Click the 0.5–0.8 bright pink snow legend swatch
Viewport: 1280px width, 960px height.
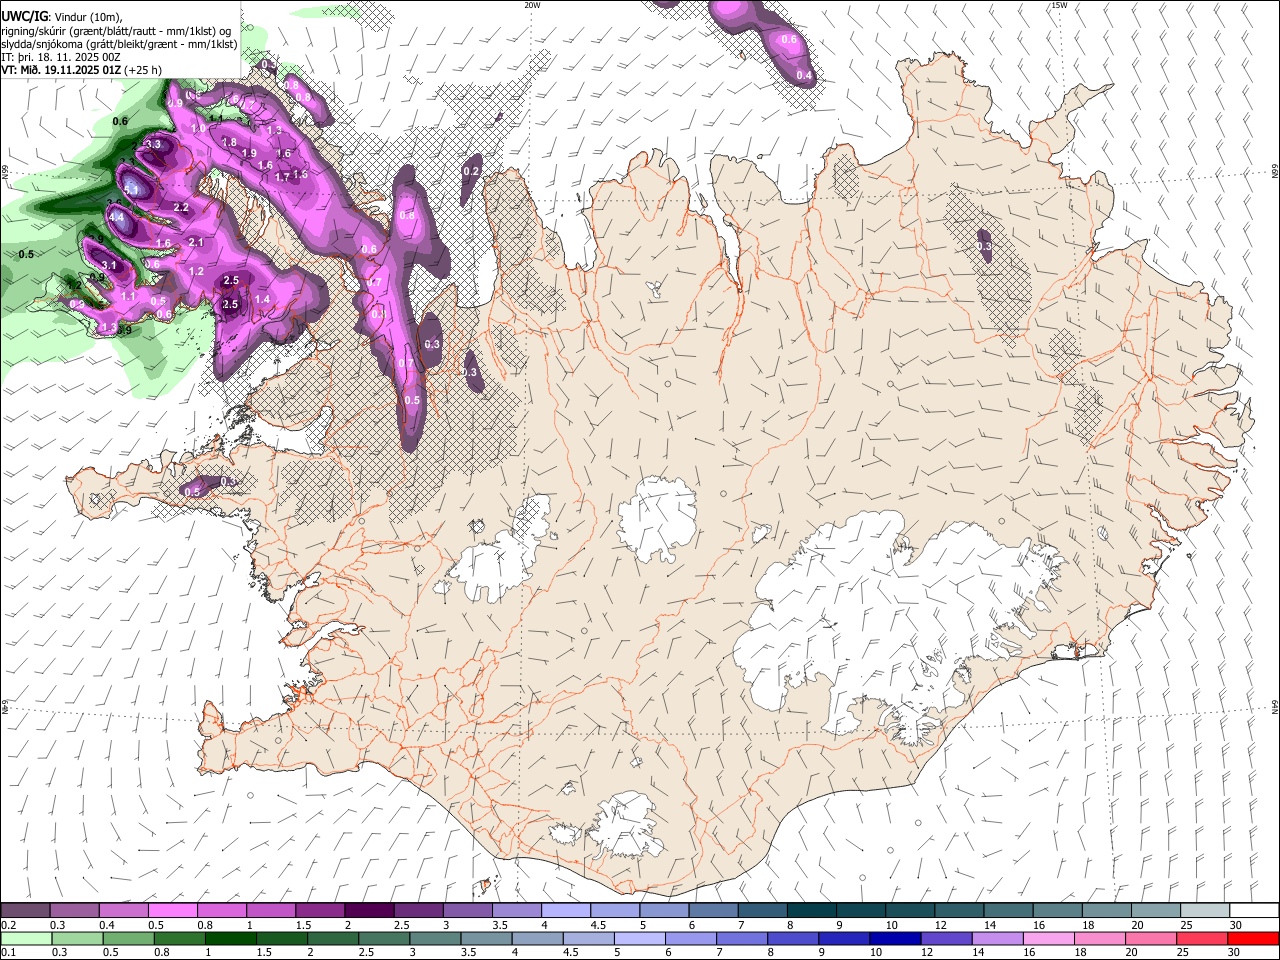click(x=172, y=911)
